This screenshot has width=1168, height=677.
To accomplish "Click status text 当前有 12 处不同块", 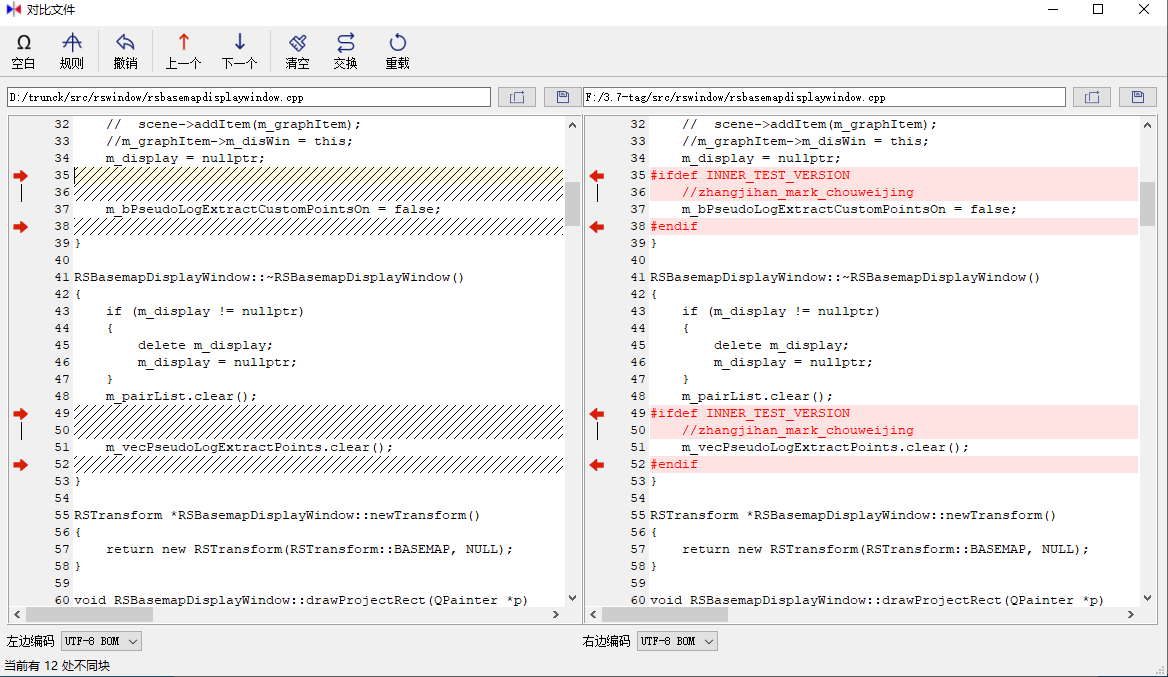I will tap(57, 666).
